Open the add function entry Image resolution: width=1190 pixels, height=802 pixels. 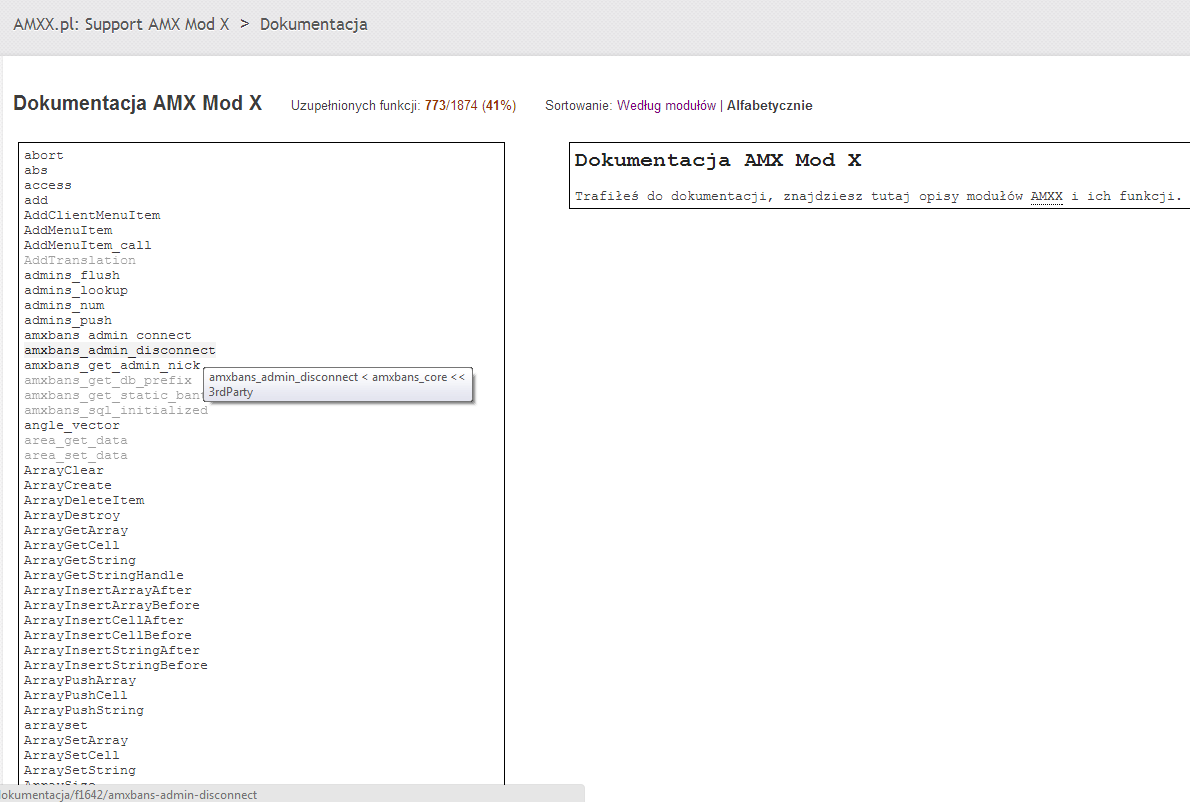click(x=36, y=200)
